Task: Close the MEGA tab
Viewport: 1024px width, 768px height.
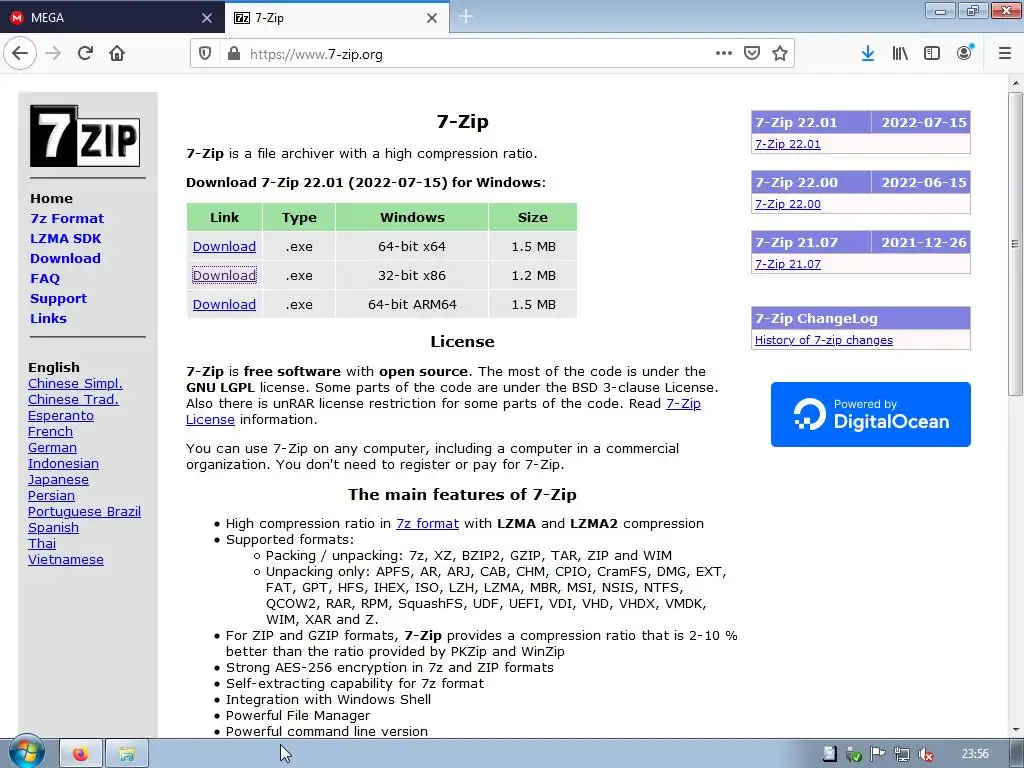Action: (x=207, y=18)
